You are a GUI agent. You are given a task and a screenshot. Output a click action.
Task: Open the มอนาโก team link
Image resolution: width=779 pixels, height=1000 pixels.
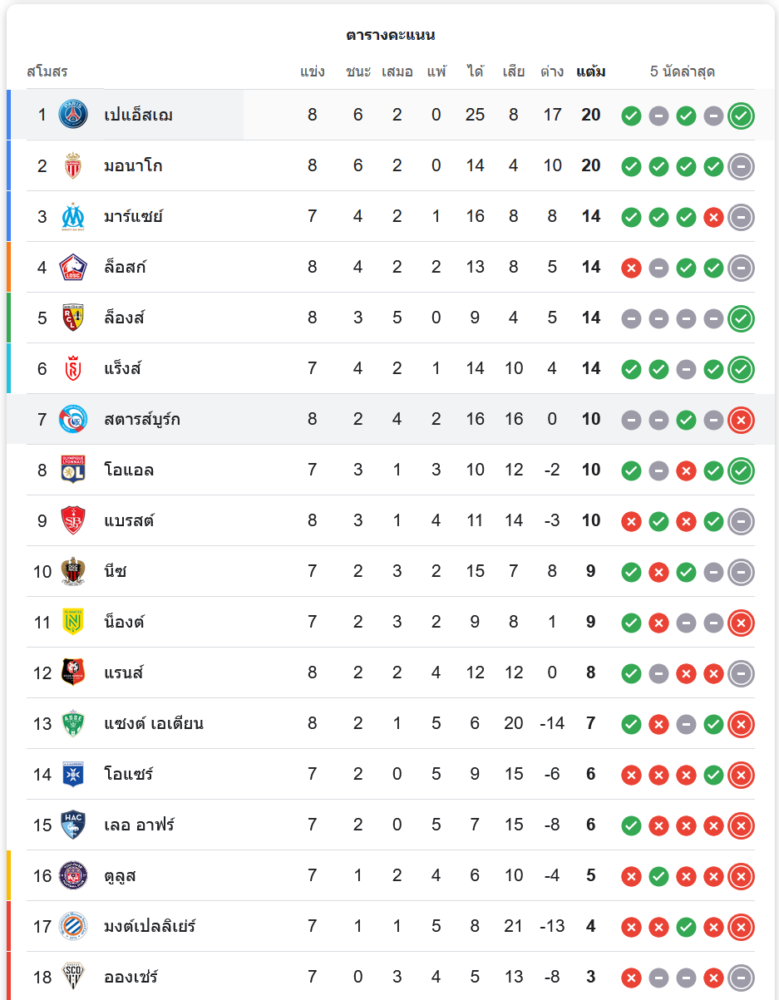pos(132,166)
